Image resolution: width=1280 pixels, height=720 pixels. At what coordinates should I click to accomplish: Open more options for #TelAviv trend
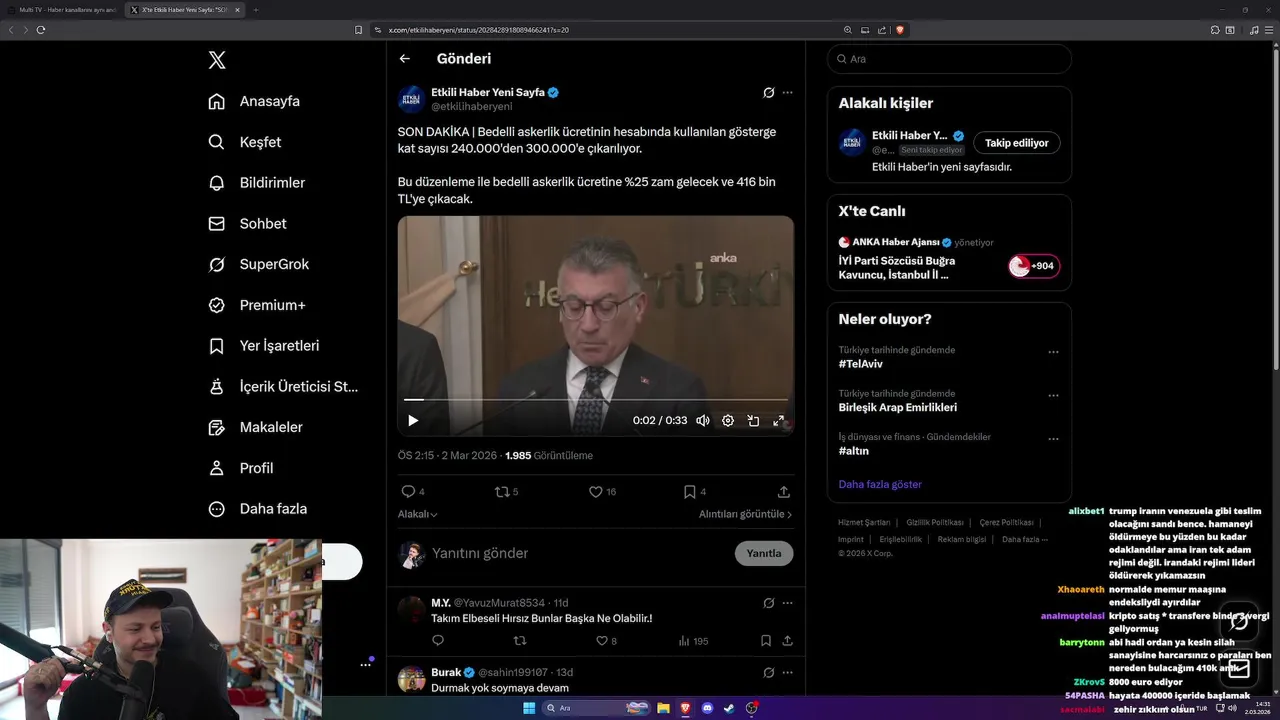[1053, 352]
